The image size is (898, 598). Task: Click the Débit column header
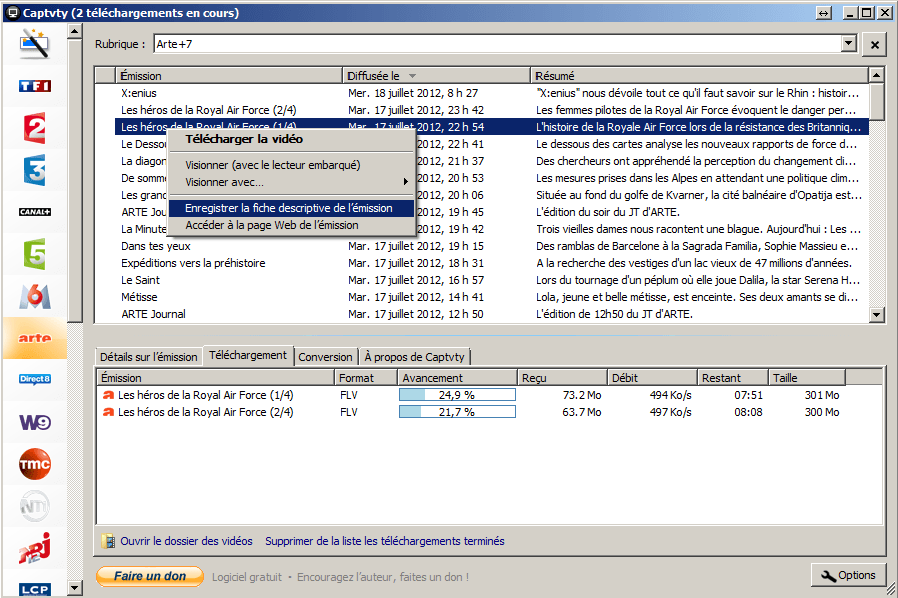(652, 378)
